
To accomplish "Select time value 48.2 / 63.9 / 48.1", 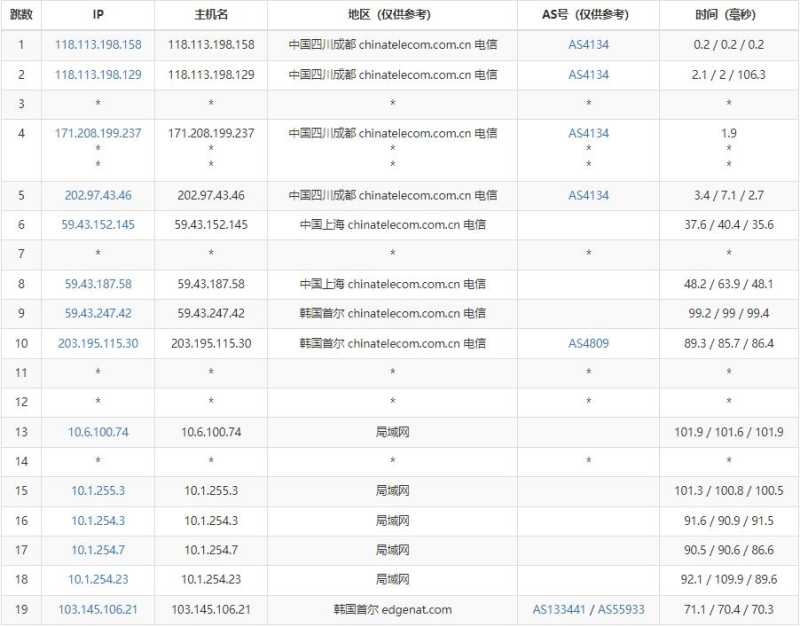I will click(729, 284).
